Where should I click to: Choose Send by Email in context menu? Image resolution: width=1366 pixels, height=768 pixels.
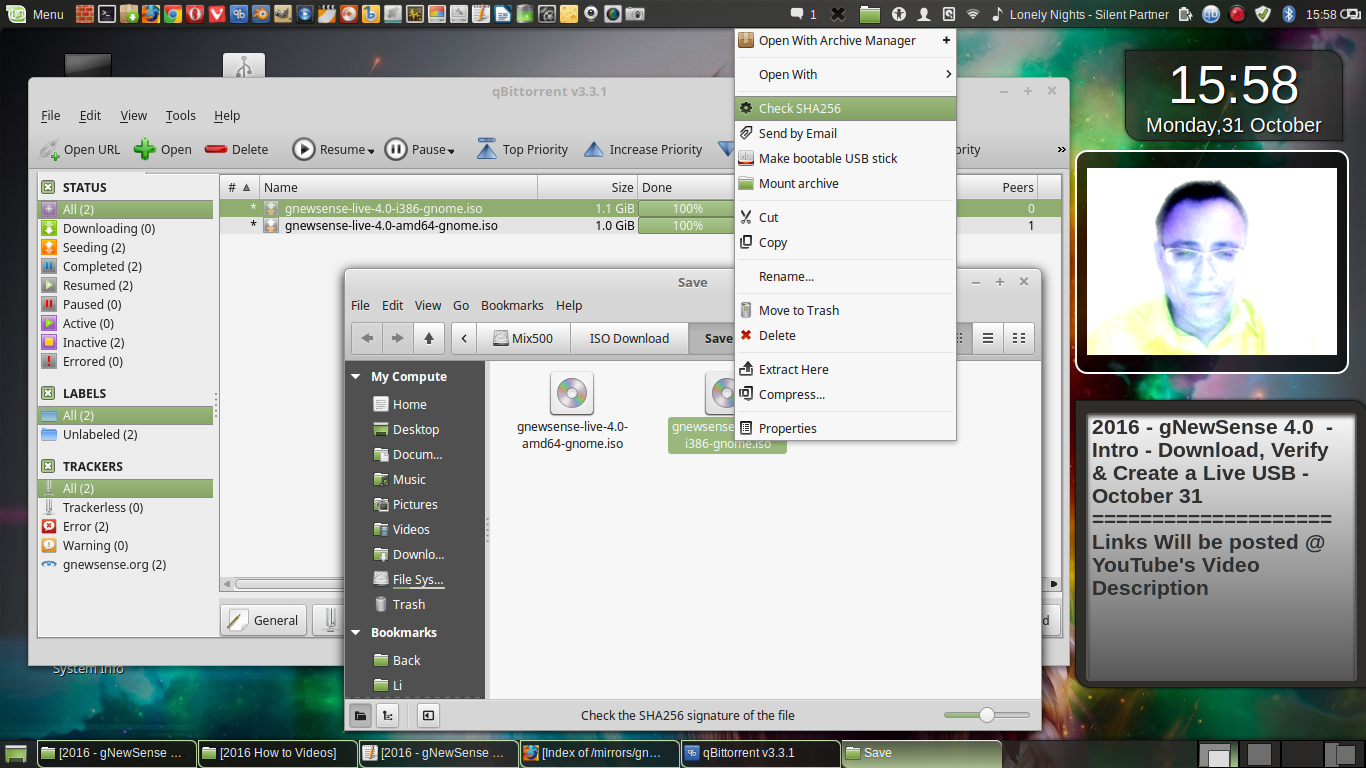point(845,133)
